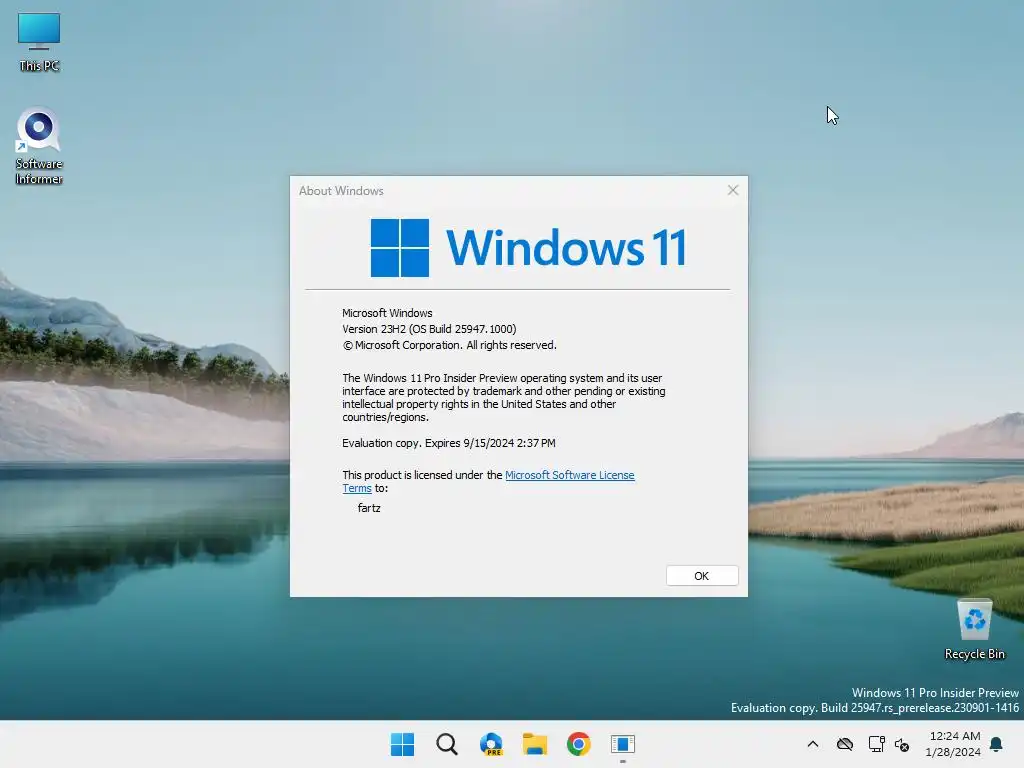Show hidden system tray icons
The width and height of the screenshot is (1024, 768).
click(813, 744)
